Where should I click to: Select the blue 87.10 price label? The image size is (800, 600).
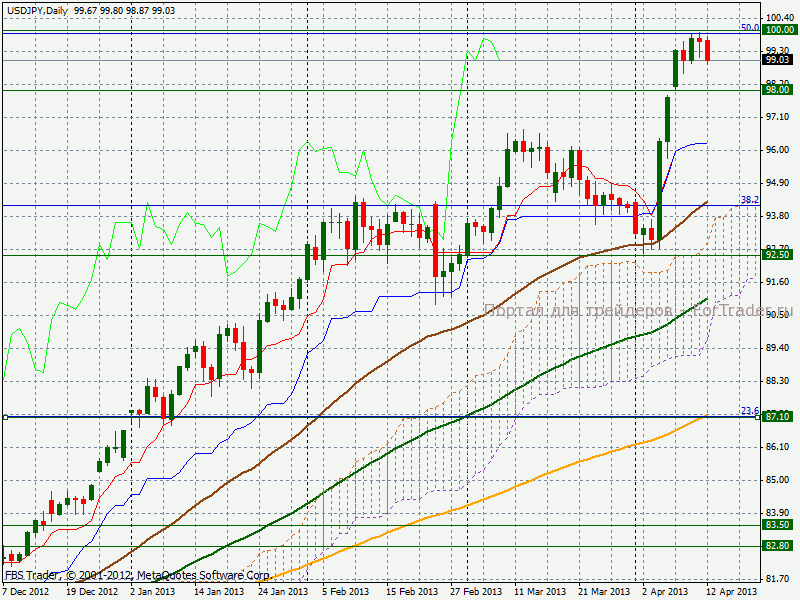click(x=778, y=416)
